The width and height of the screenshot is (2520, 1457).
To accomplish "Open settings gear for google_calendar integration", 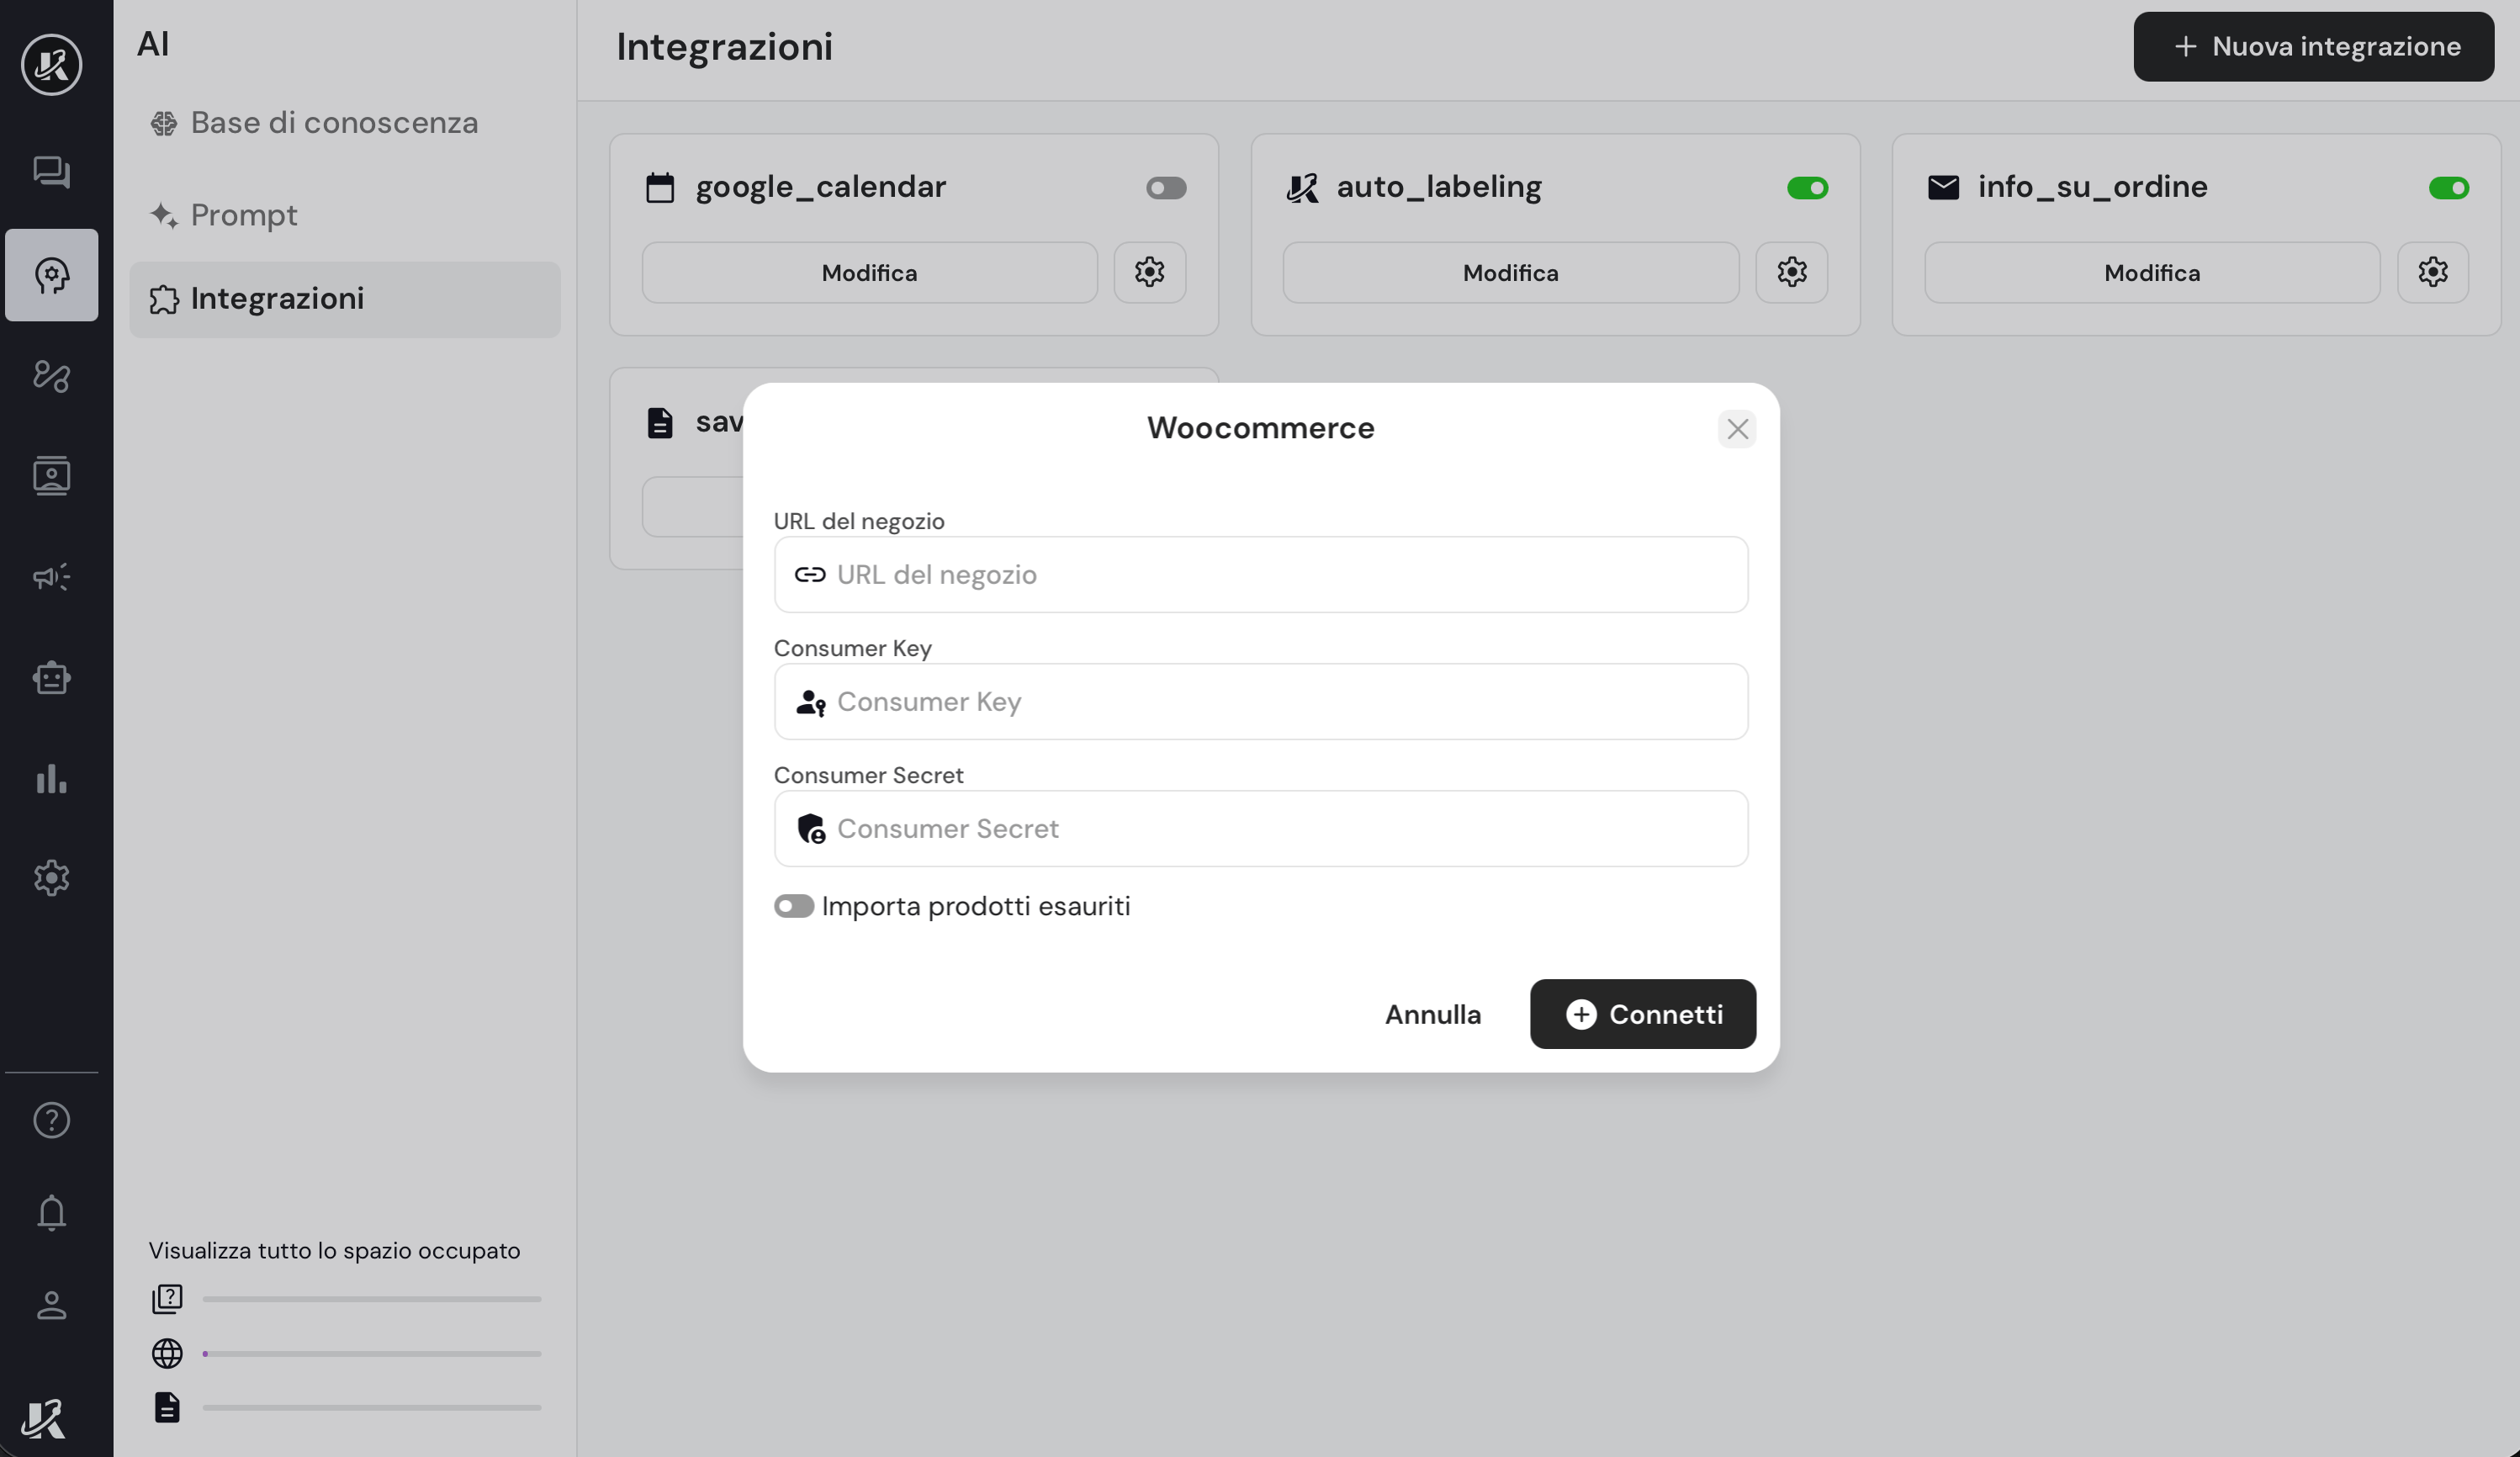I will click(1149, 272).
